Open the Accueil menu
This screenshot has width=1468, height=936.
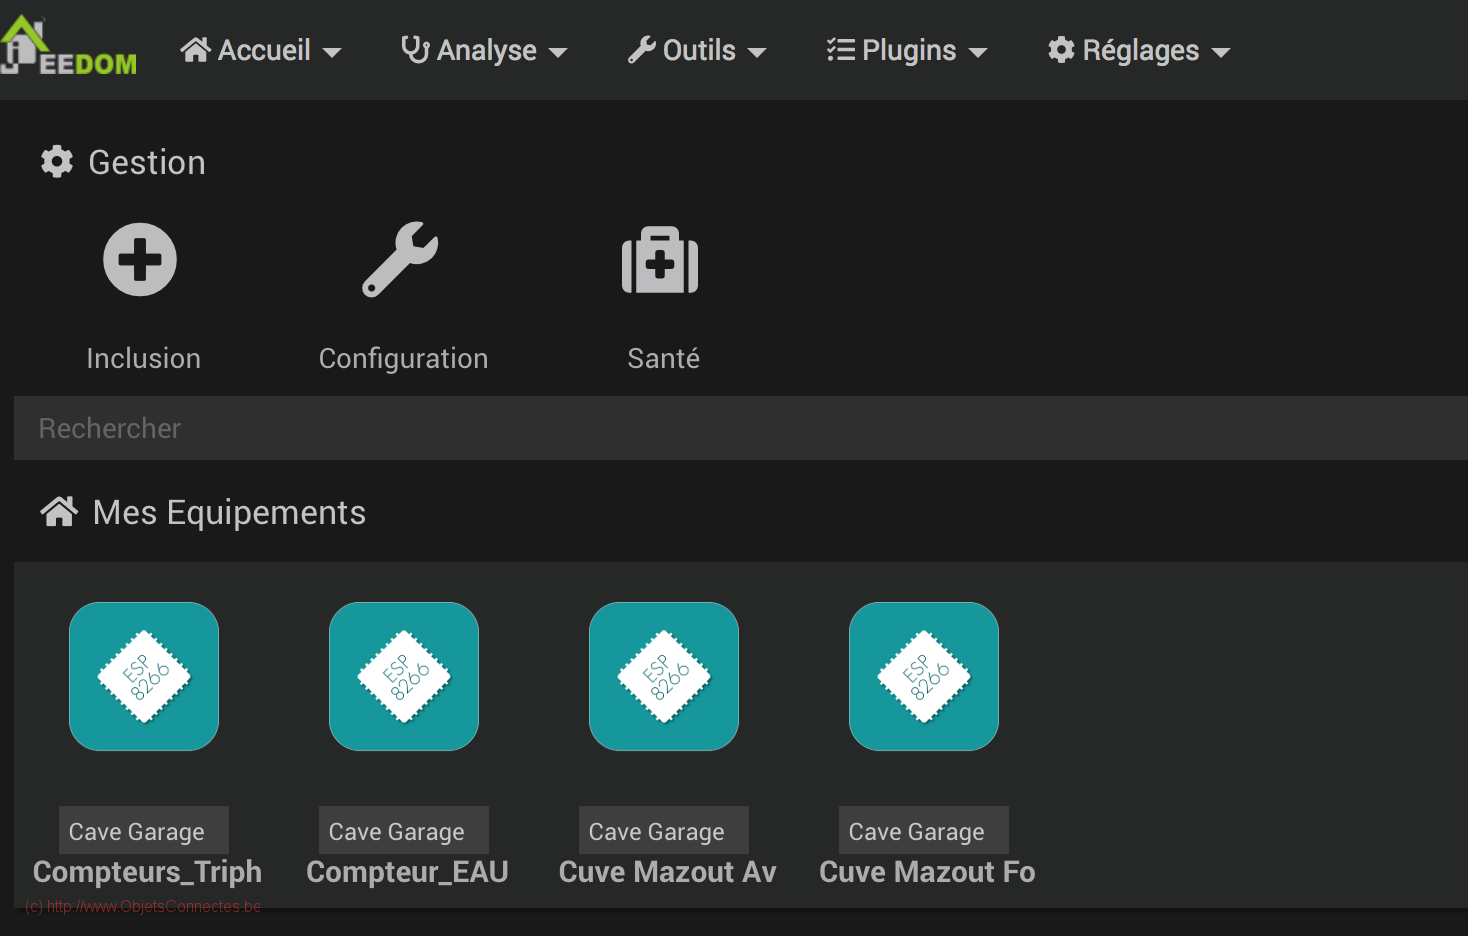[261, 50]
